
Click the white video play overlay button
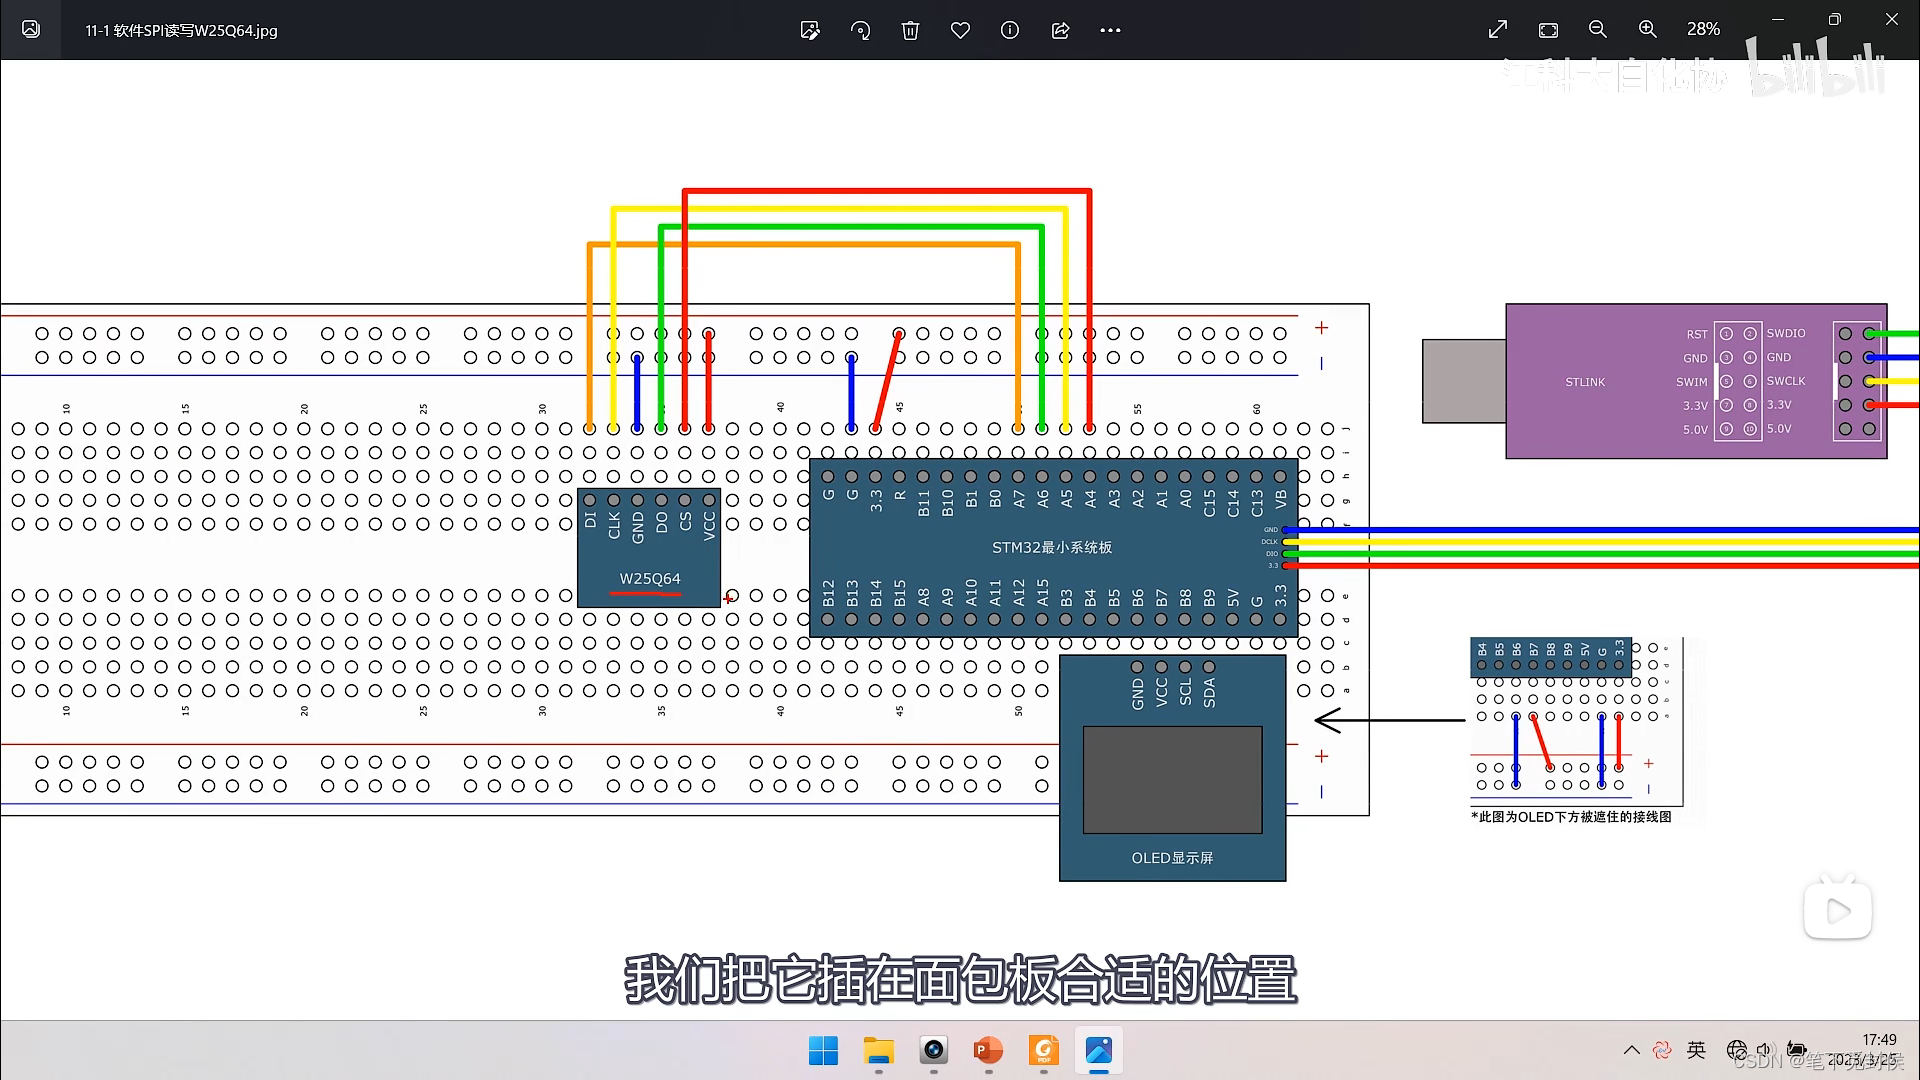click(x=1837, y=910)
